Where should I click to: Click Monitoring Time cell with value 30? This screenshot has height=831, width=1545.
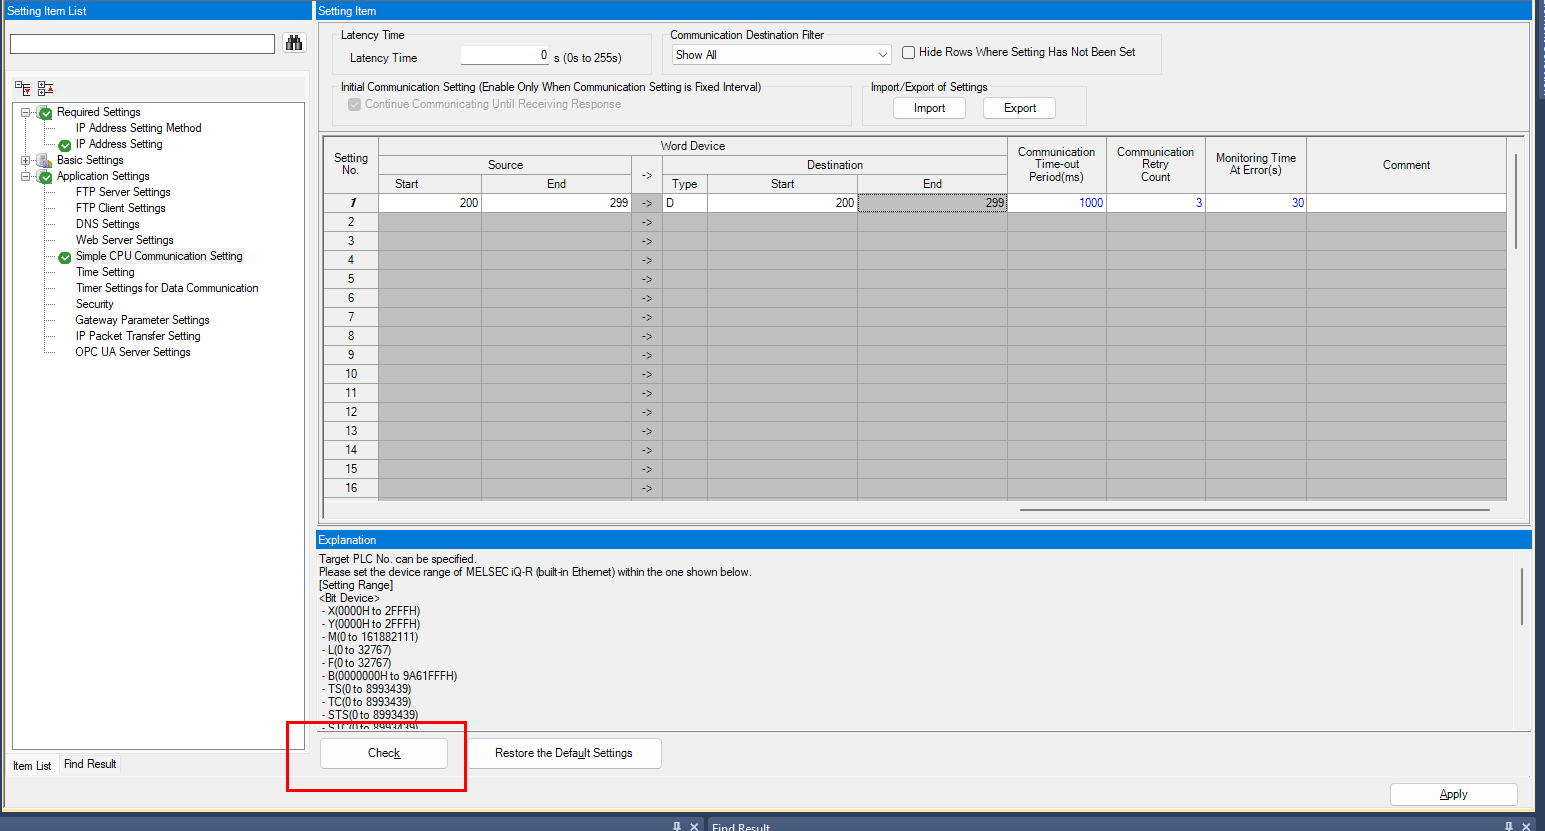tap(1256, 203)
